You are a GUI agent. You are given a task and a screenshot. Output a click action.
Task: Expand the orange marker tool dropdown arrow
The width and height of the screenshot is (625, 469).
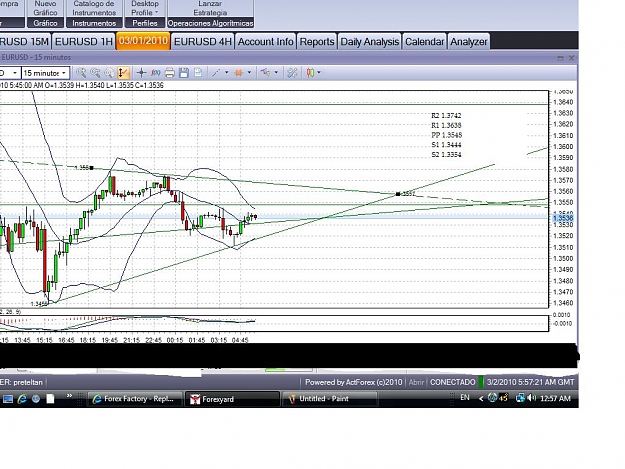(x=250, y=73)
